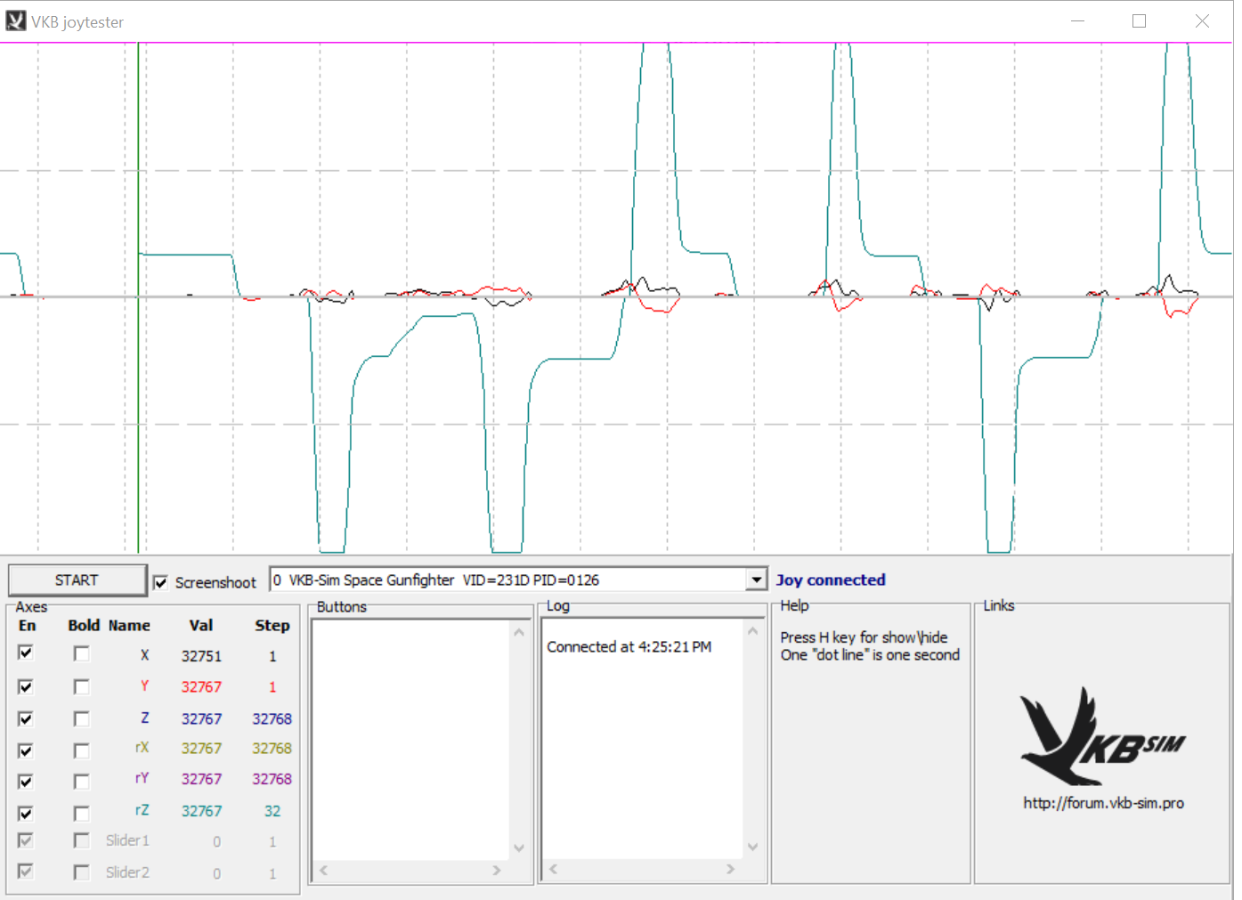Image resolution: width=1242 pixels, height=900 pixels.
Task: Uncheck the Screenshoot checkbox
Action: click(x=161, y=582)
